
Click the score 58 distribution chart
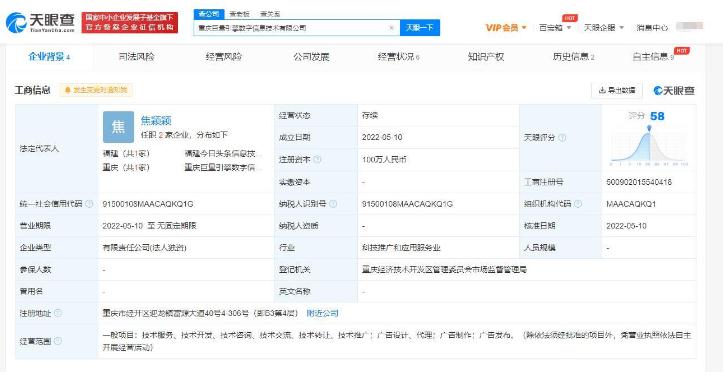pyautogui.click(x=649, y=146)
